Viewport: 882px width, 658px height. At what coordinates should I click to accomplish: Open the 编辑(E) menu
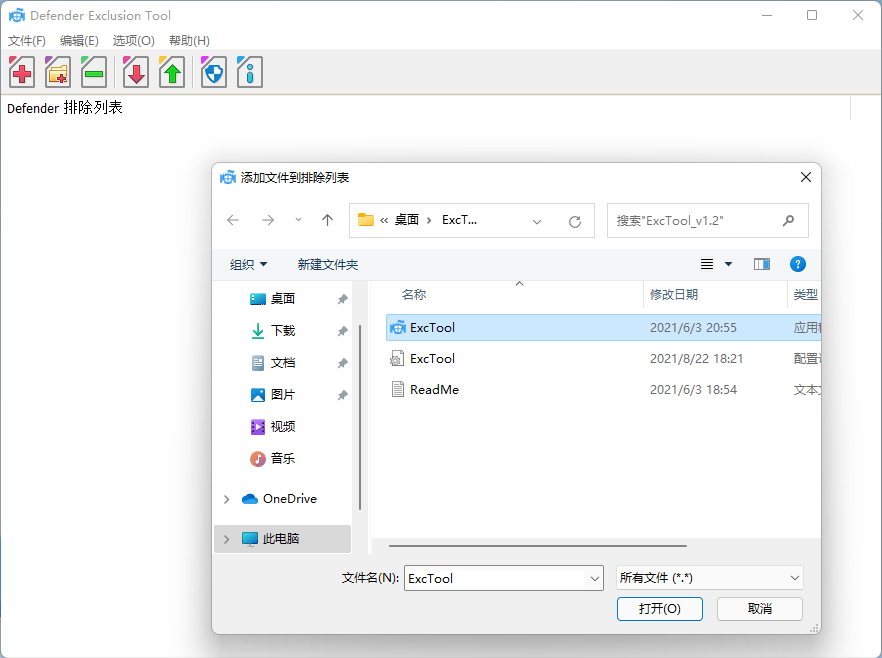79,40
